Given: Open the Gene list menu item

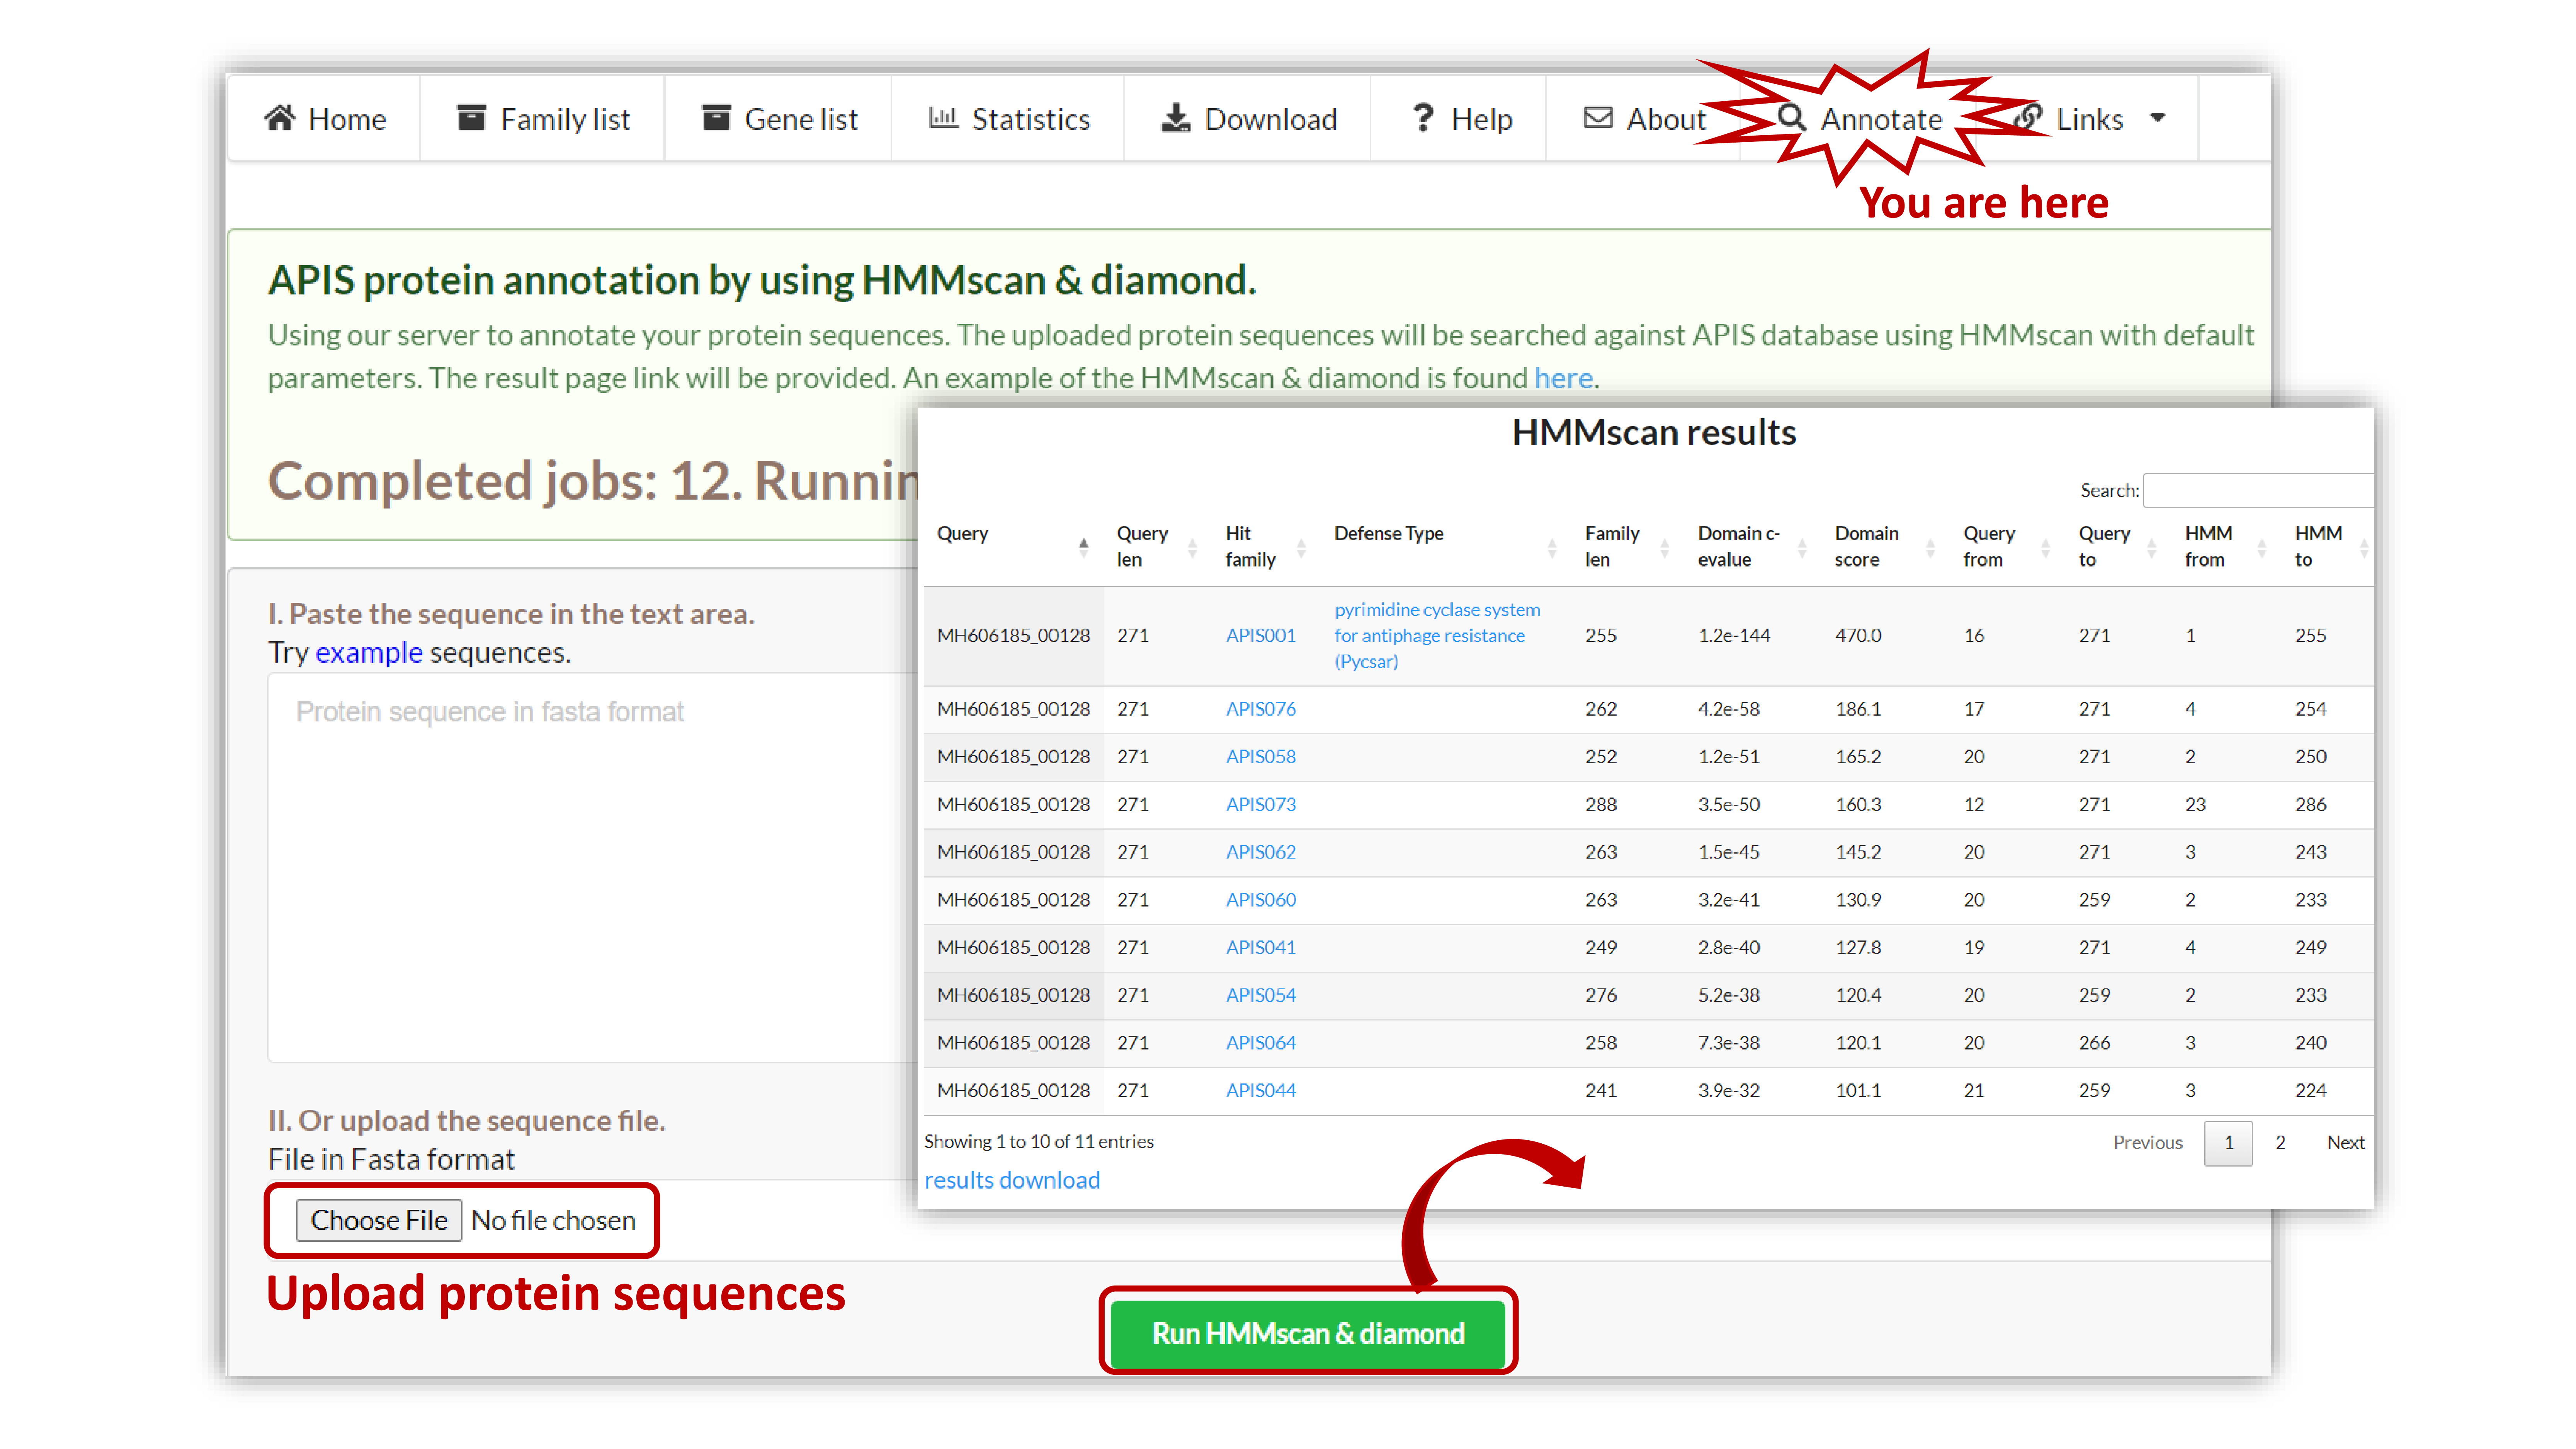Looking at the screenshot, I should pos(800,119).
